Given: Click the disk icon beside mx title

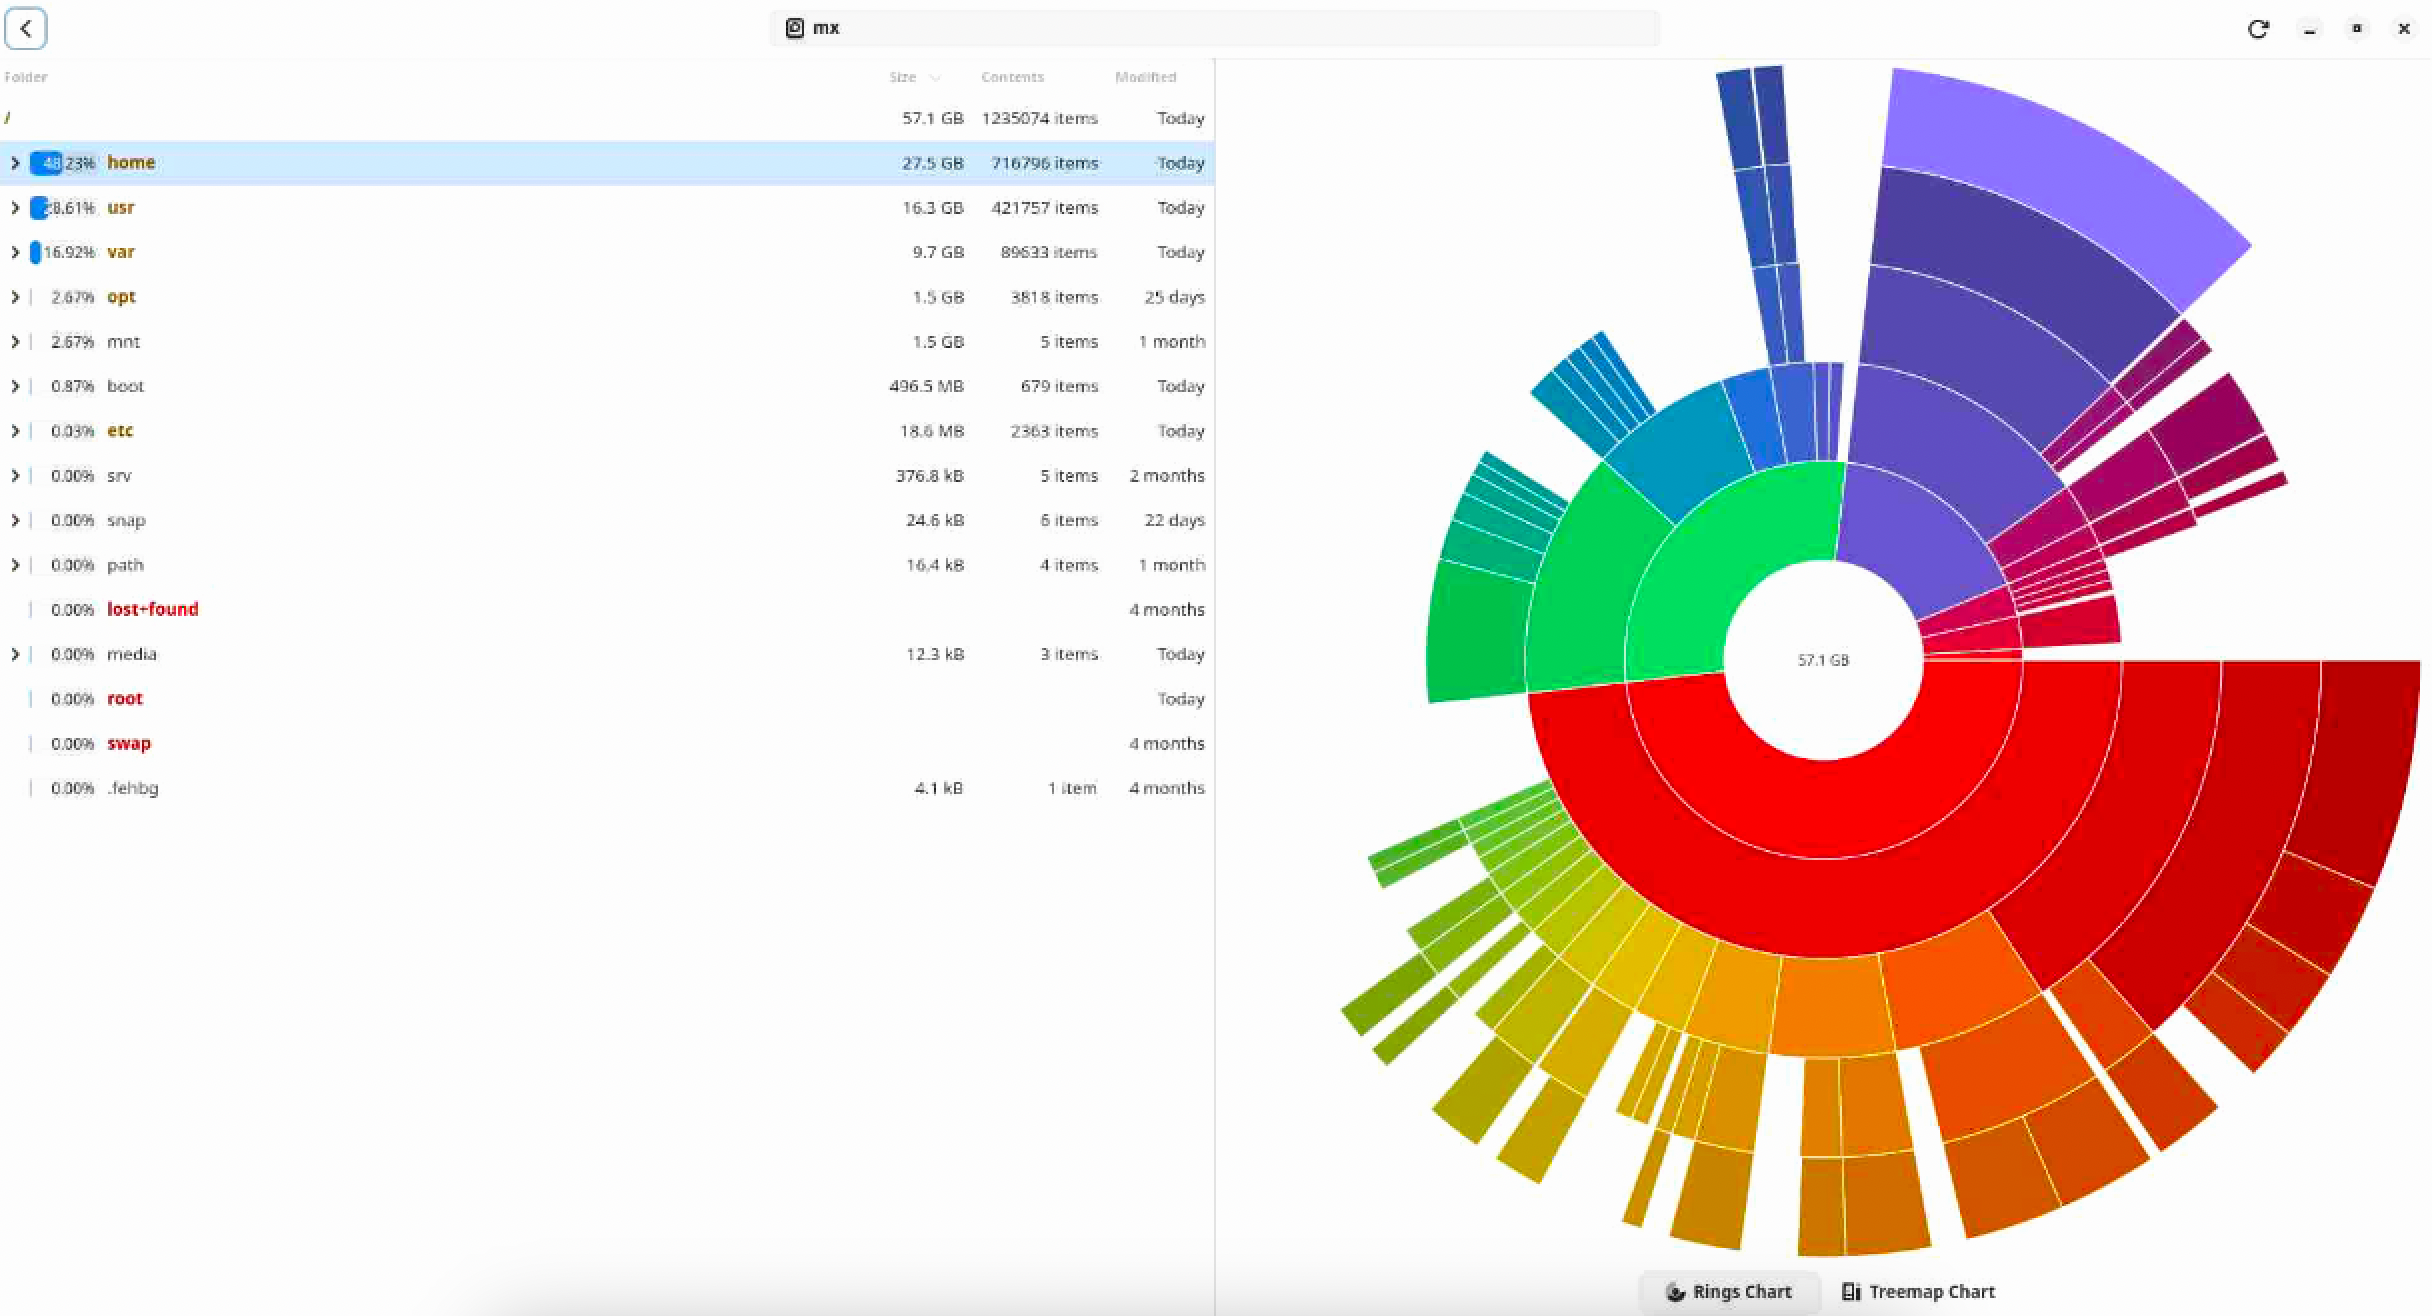Looking at the screenshot, I should pyautogui.click(x=794, y=28).
